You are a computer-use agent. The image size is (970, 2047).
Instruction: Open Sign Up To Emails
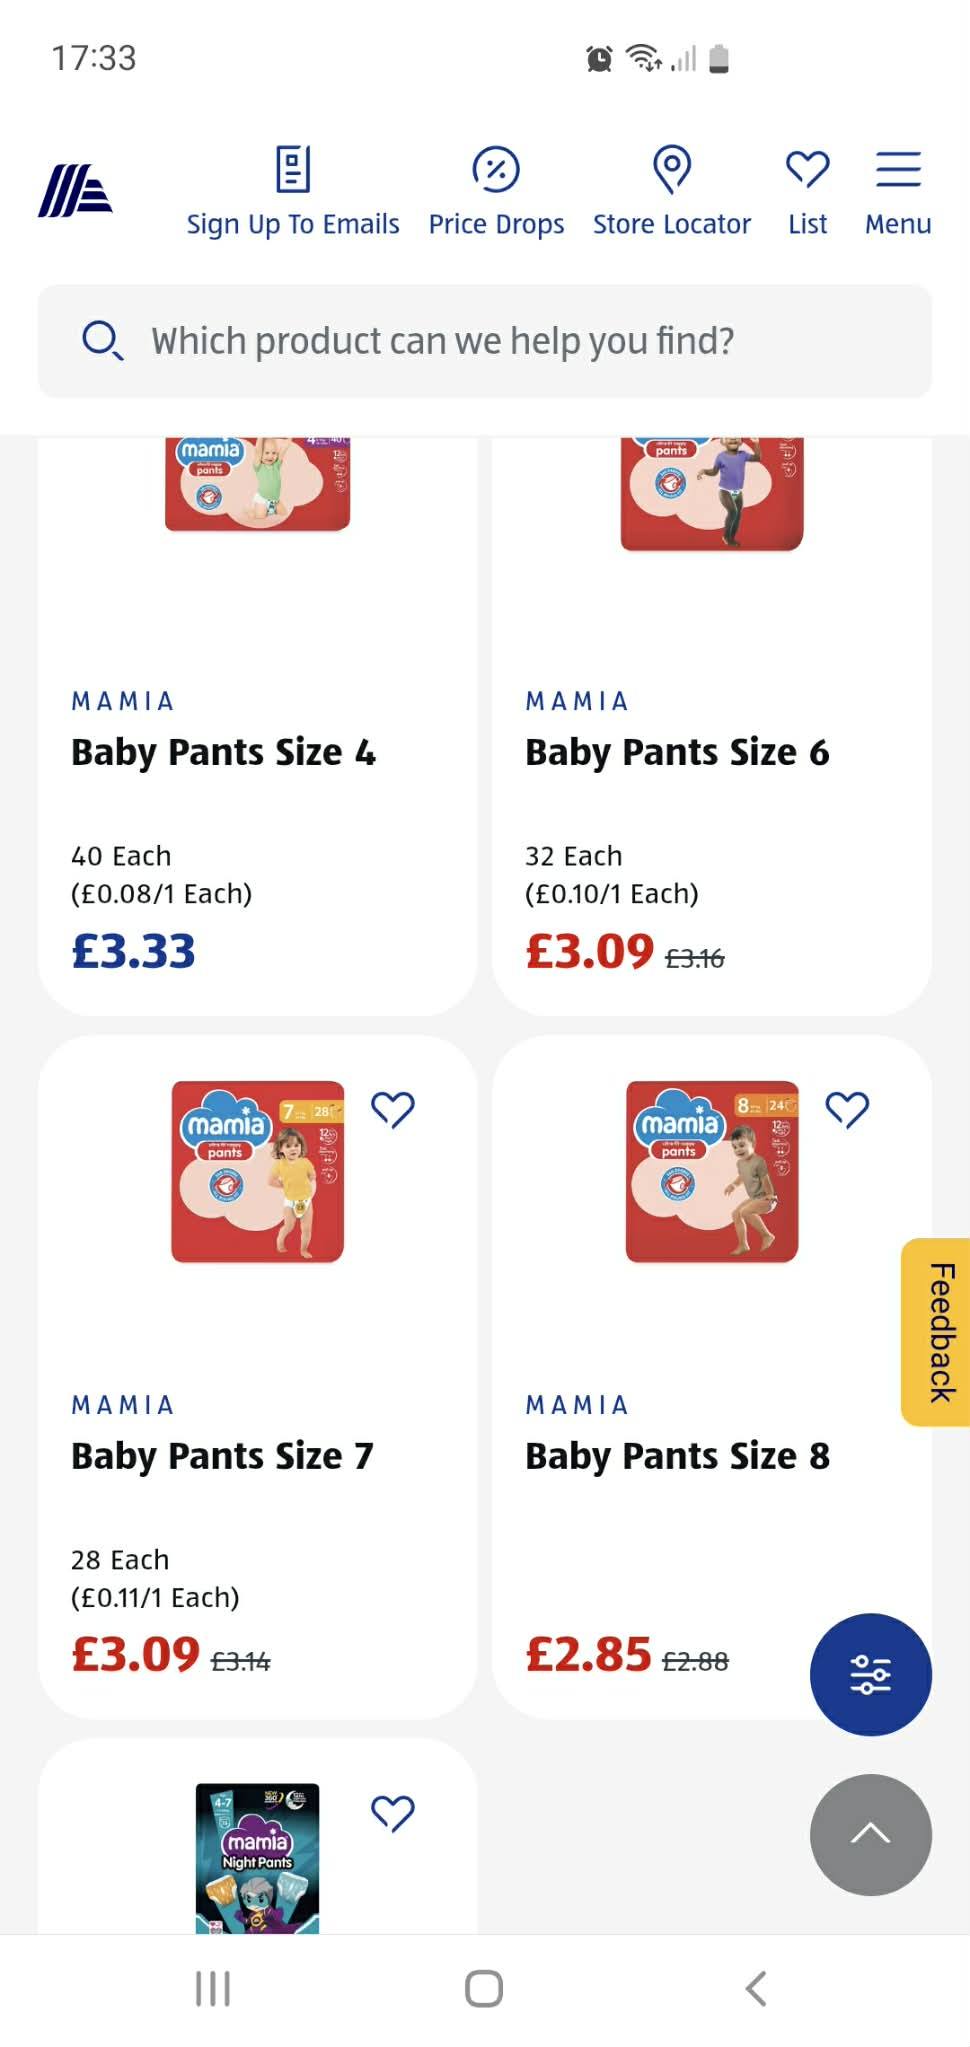tap(293, 192)
